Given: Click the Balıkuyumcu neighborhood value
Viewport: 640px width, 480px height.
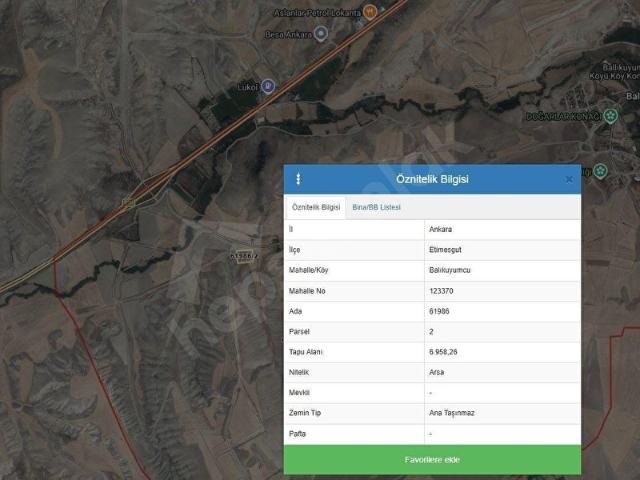Looking at the screenshot, I should 450,270.
